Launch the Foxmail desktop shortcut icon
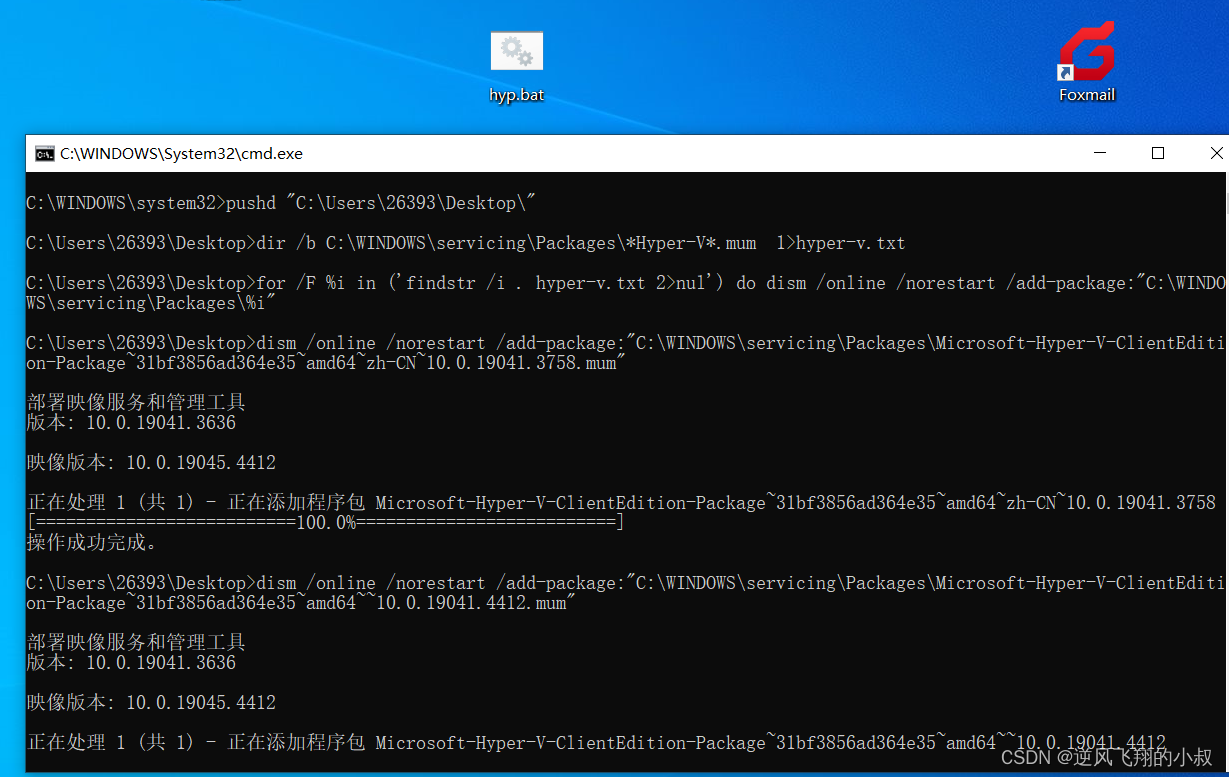 click(x=1087, y=52)
